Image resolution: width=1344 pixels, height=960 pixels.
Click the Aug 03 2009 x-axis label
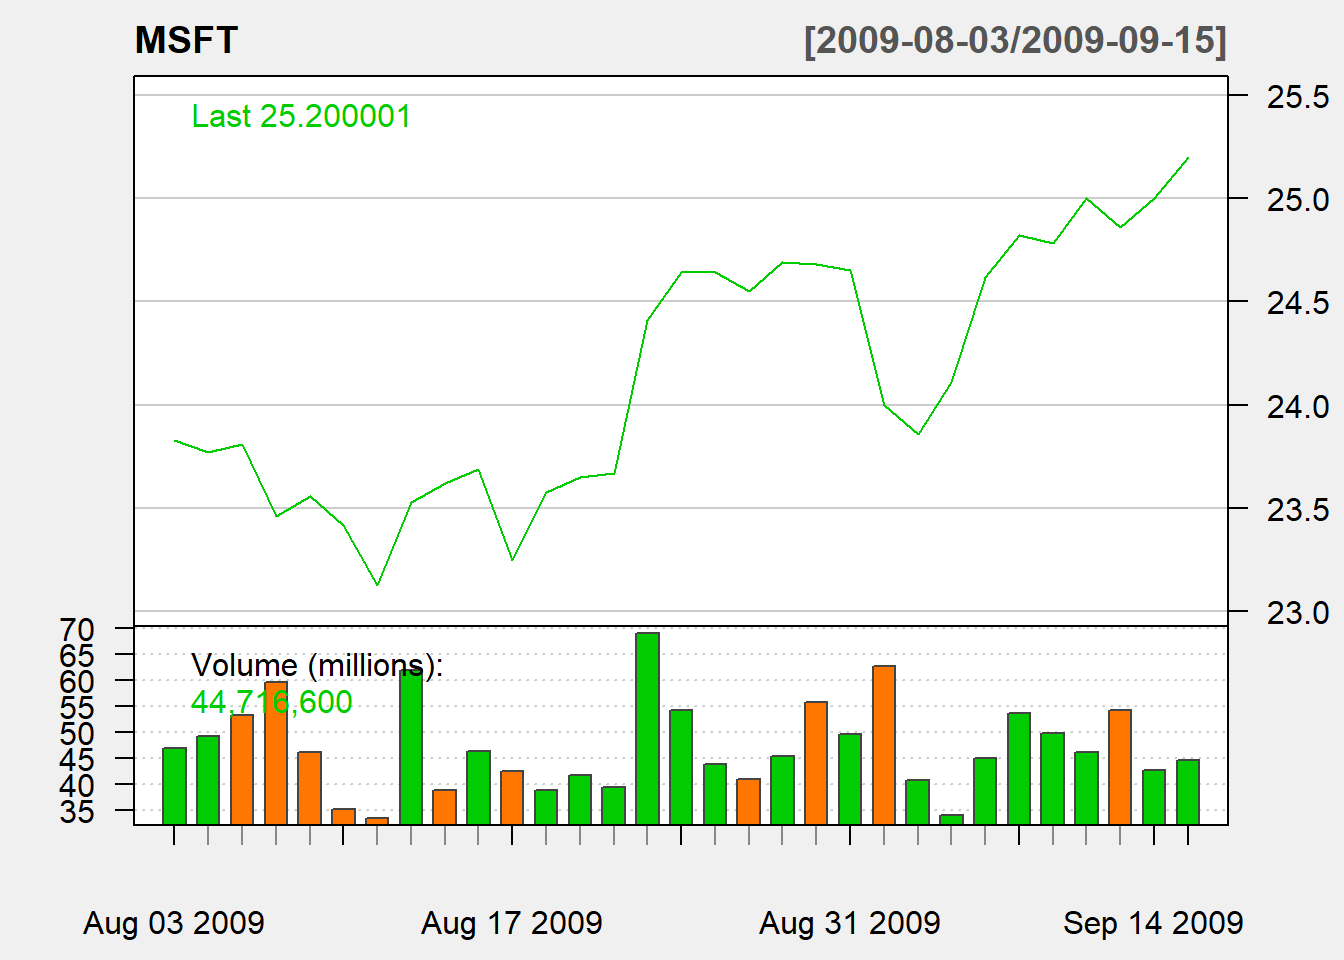(174, 922)
